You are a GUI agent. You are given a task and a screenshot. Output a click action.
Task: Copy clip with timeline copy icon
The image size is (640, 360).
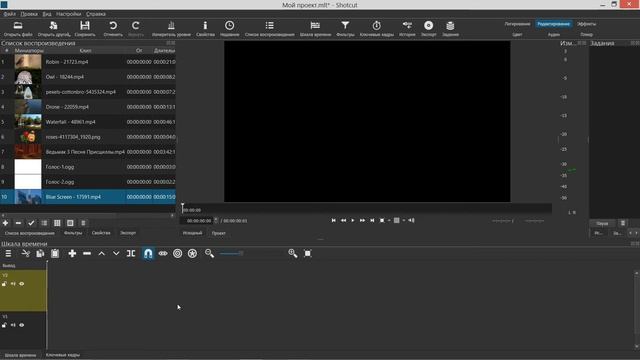pos(40,253)
